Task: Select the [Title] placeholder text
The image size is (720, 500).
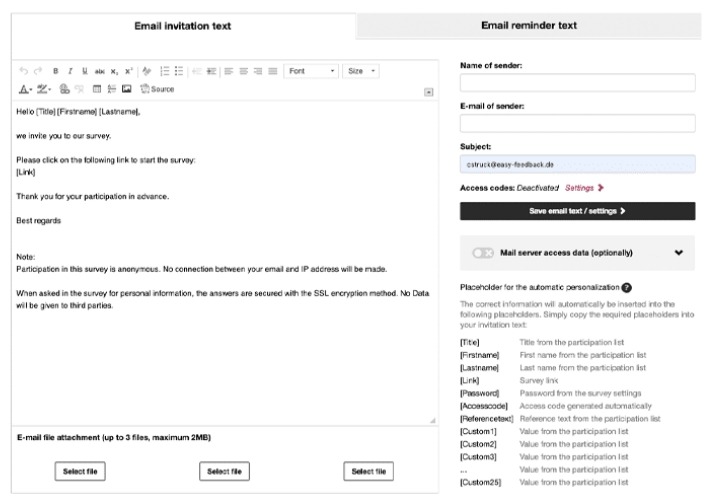Action: click(x=470, y=343)
